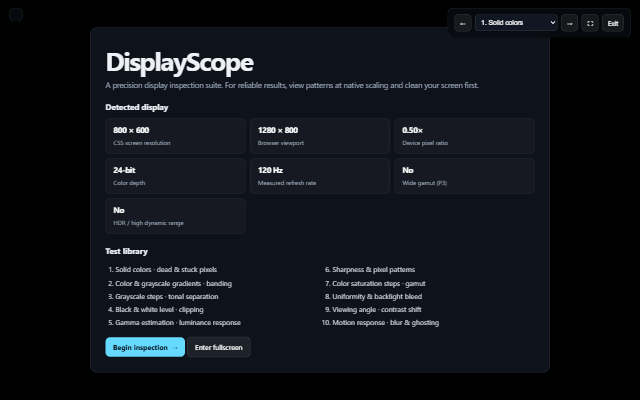
Task: Click the 'Test library' heading
Action: point(127,251)
